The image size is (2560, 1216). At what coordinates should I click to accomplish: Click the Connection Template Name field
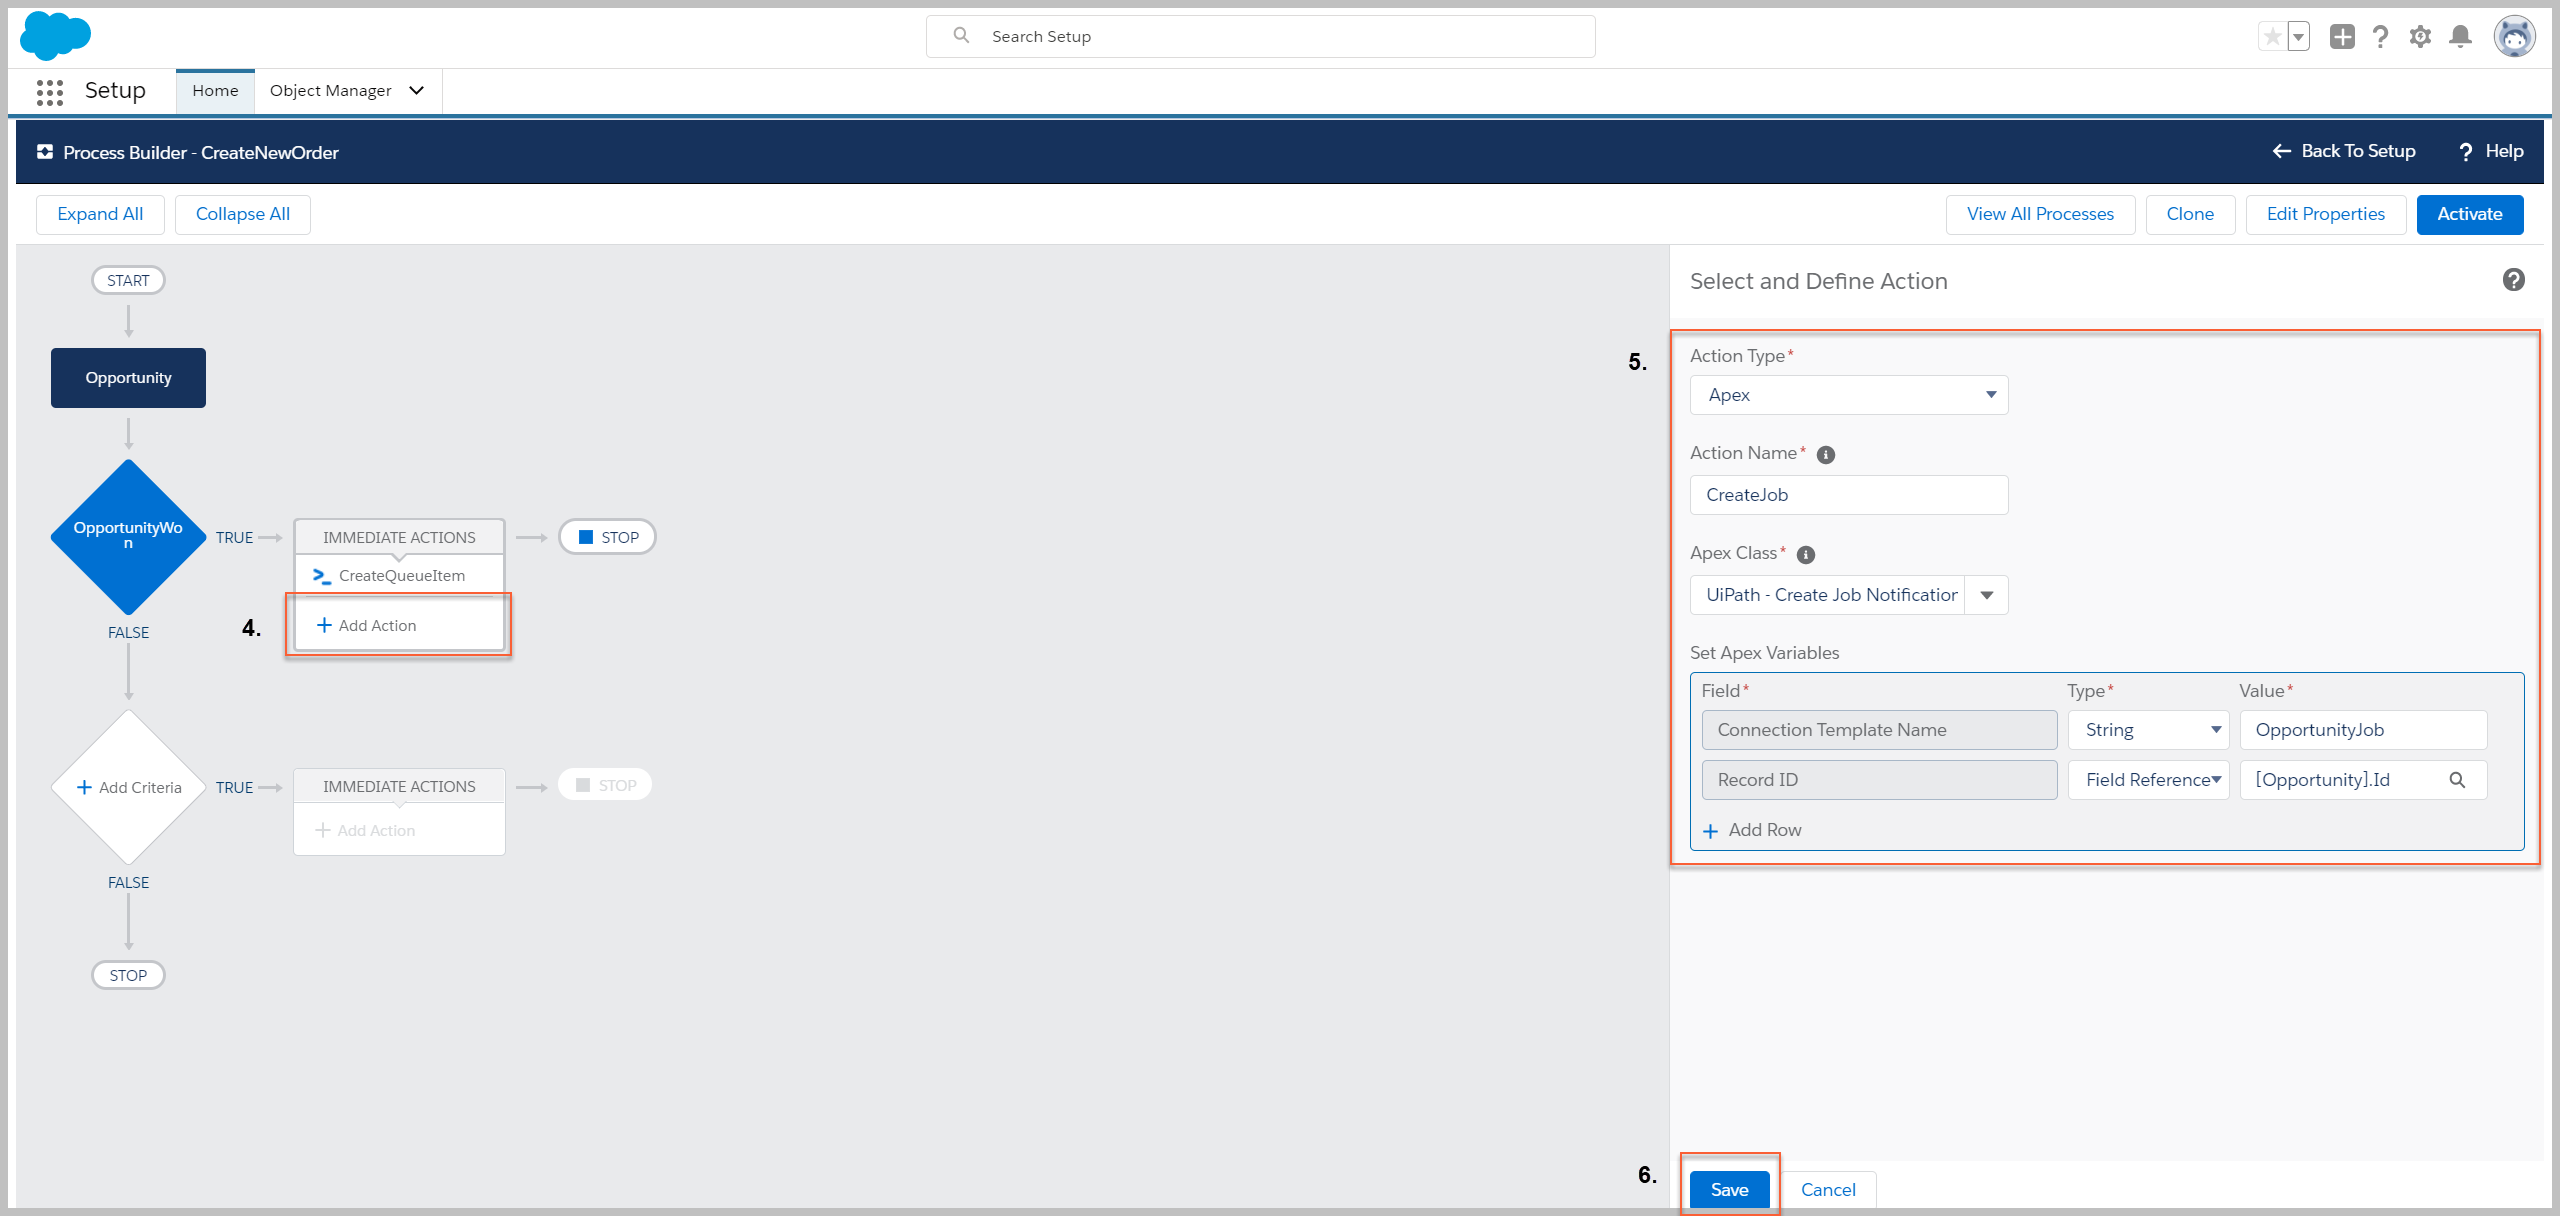click(x=1879, y=730)
